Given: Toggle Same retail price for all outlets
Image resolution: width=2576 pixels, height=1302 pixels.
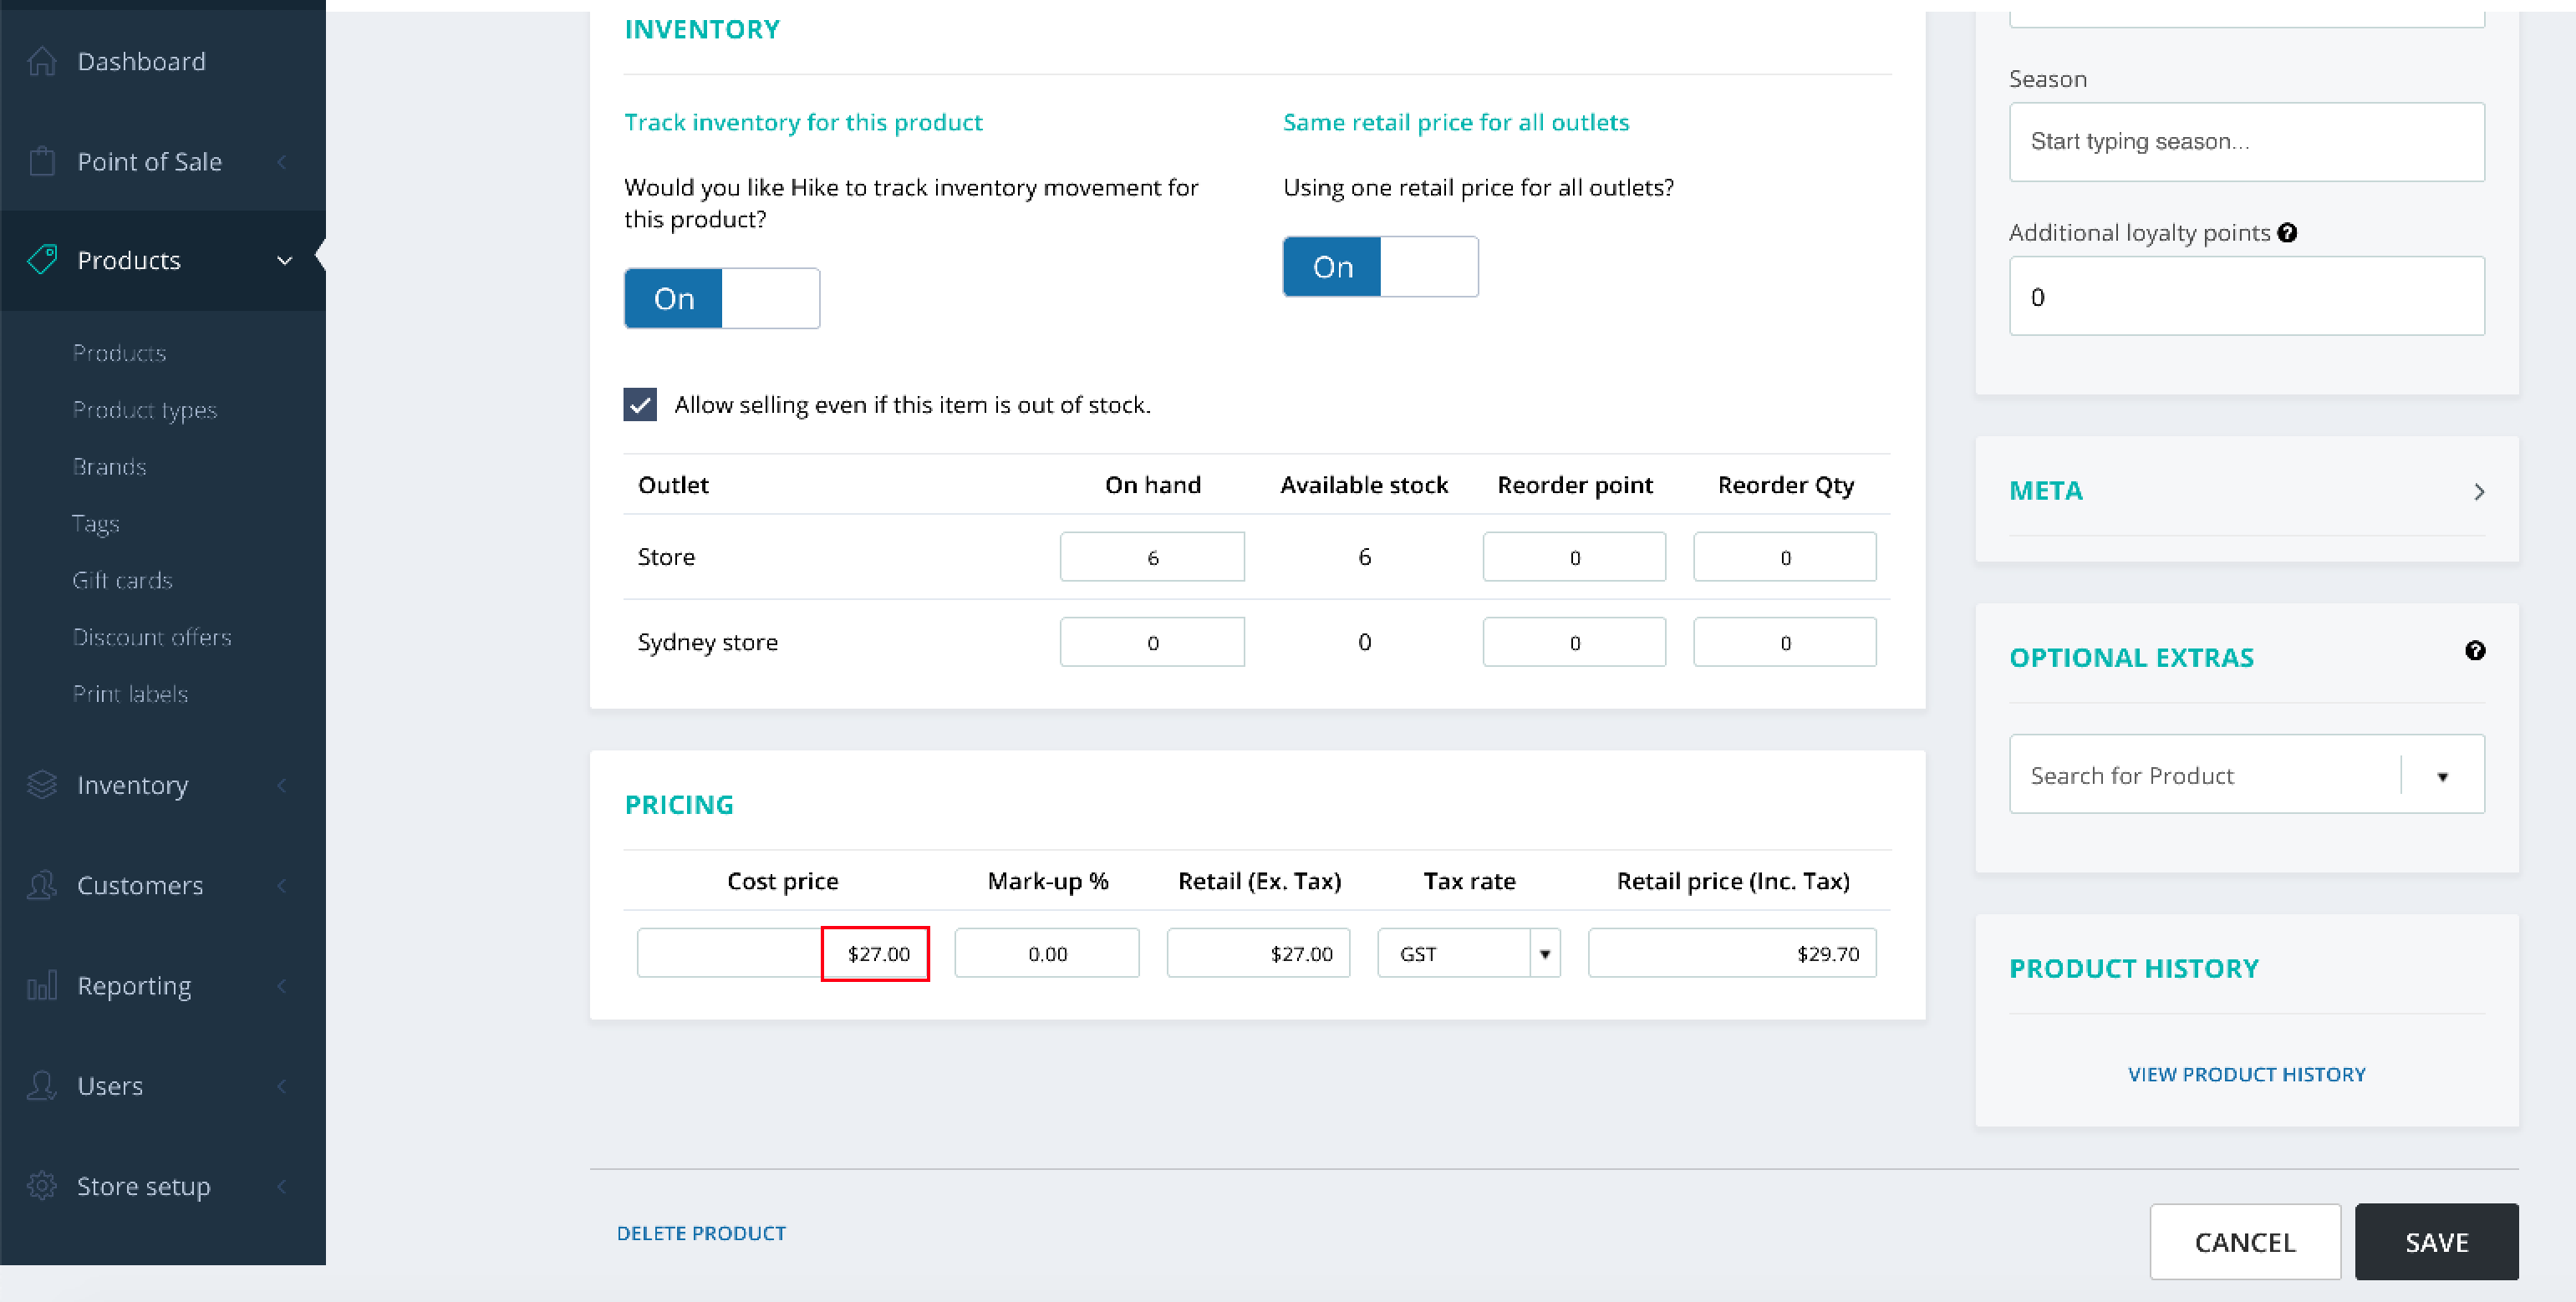Looking at the screenshot, I should click(1379, 267).
